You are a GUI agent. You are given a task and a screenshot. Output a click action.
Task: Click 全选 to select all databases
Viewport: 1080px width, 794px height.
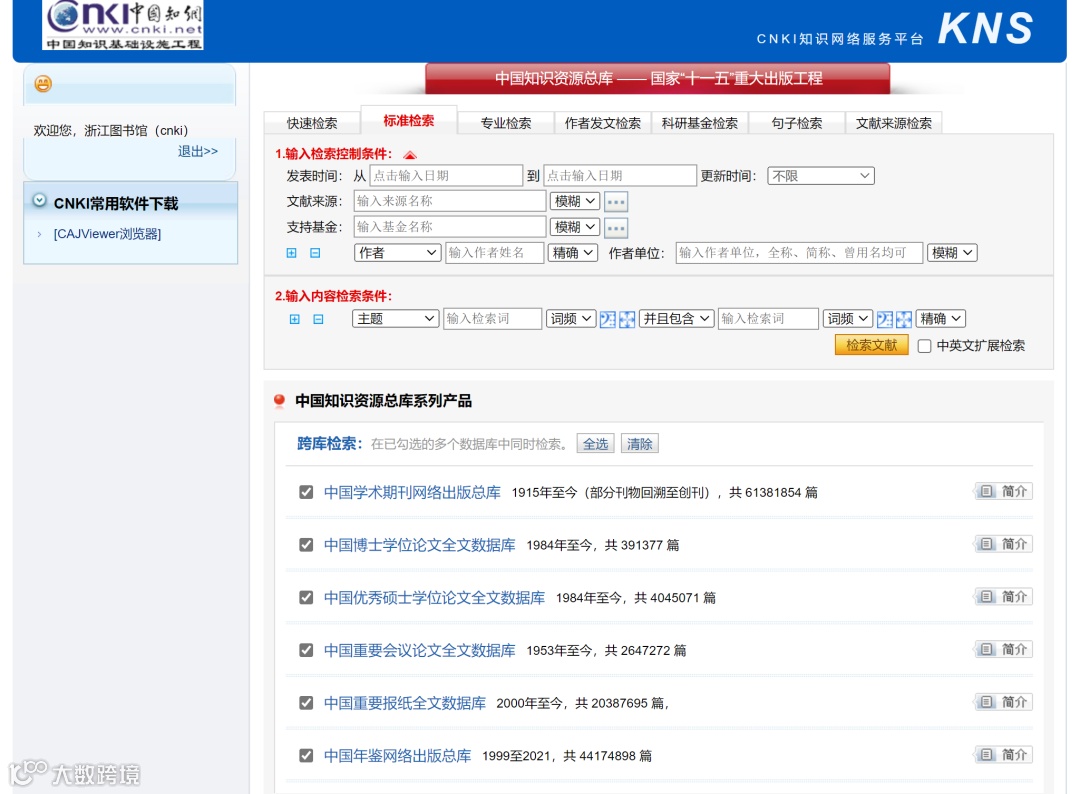click(x=596, y=444)
